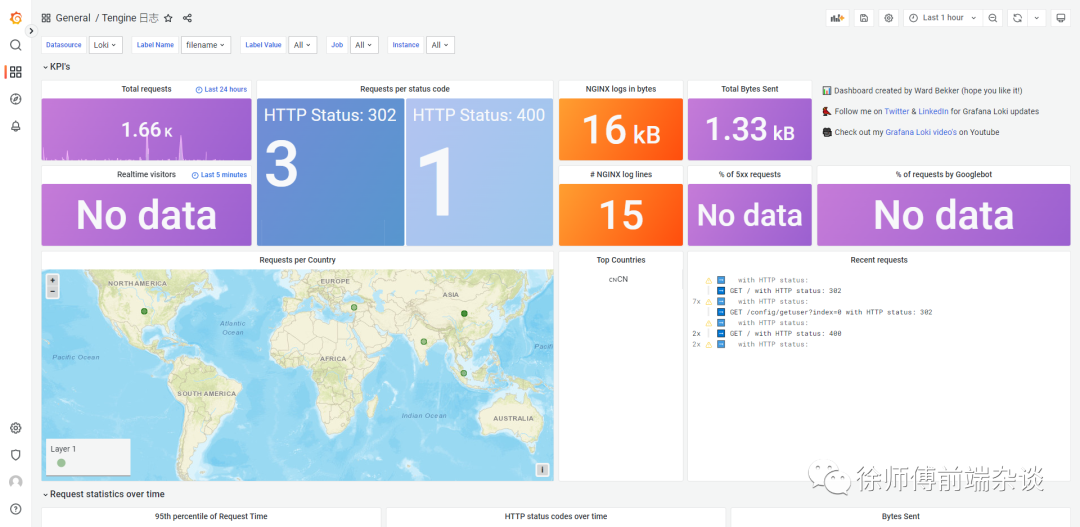This screenshot has width=1080, height=527.
Task: Click Requests per status code title
Action: (x=405, y=89)
